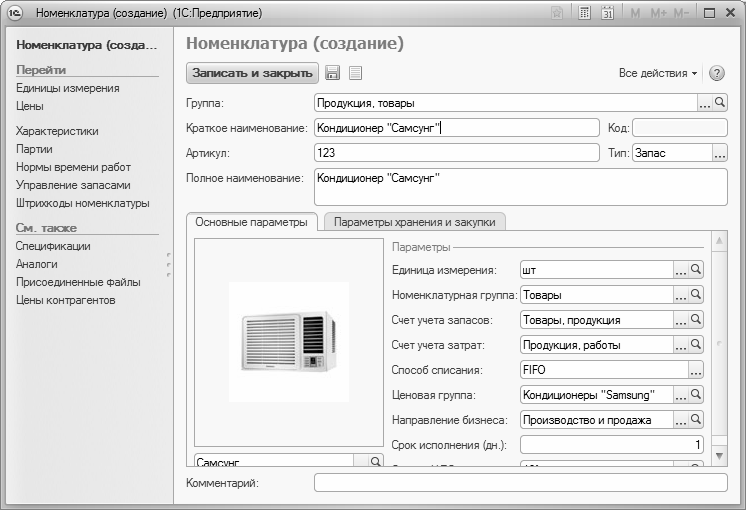Open help with the question mark icon

717,73
